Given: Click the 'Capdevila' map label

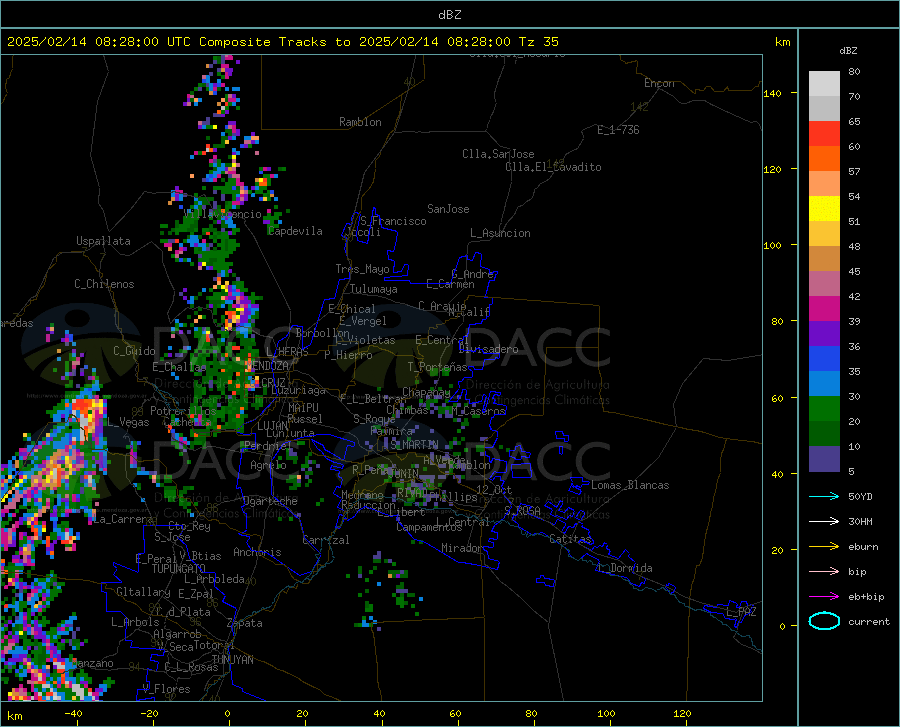Looking at the screenshot, I should click(x=295, y=231).
